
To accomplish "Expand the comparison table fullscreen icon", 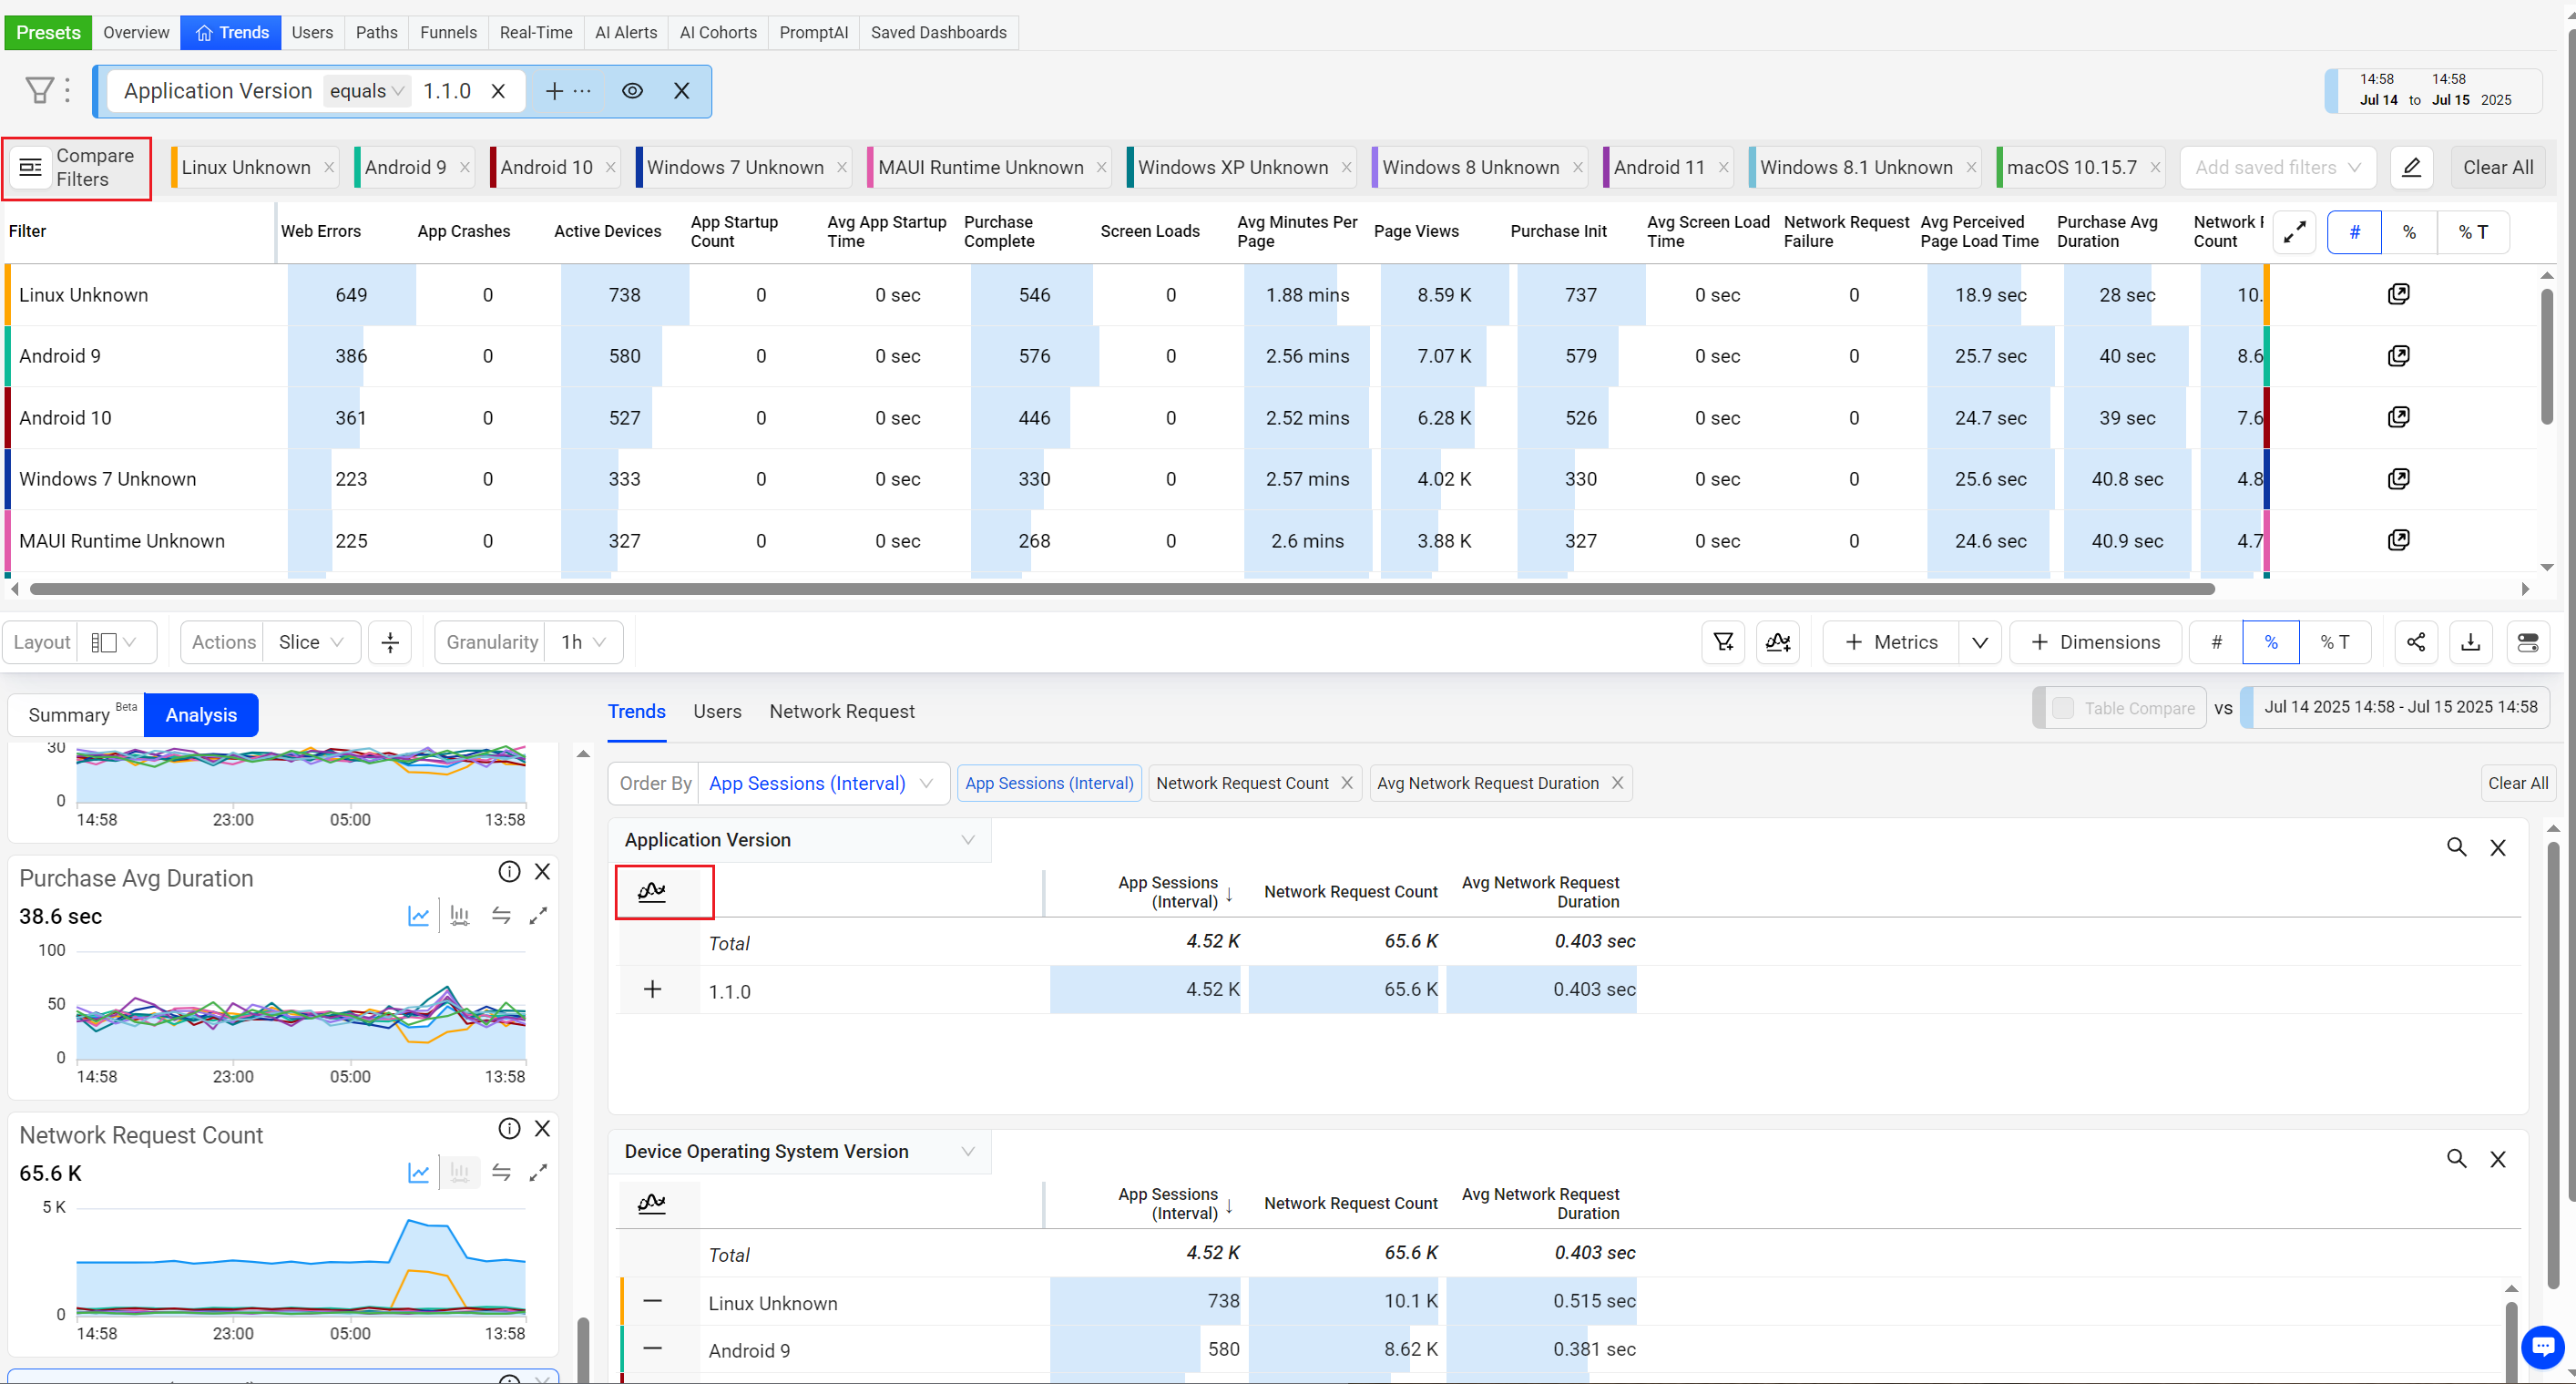I will (x=2294, y=231).
